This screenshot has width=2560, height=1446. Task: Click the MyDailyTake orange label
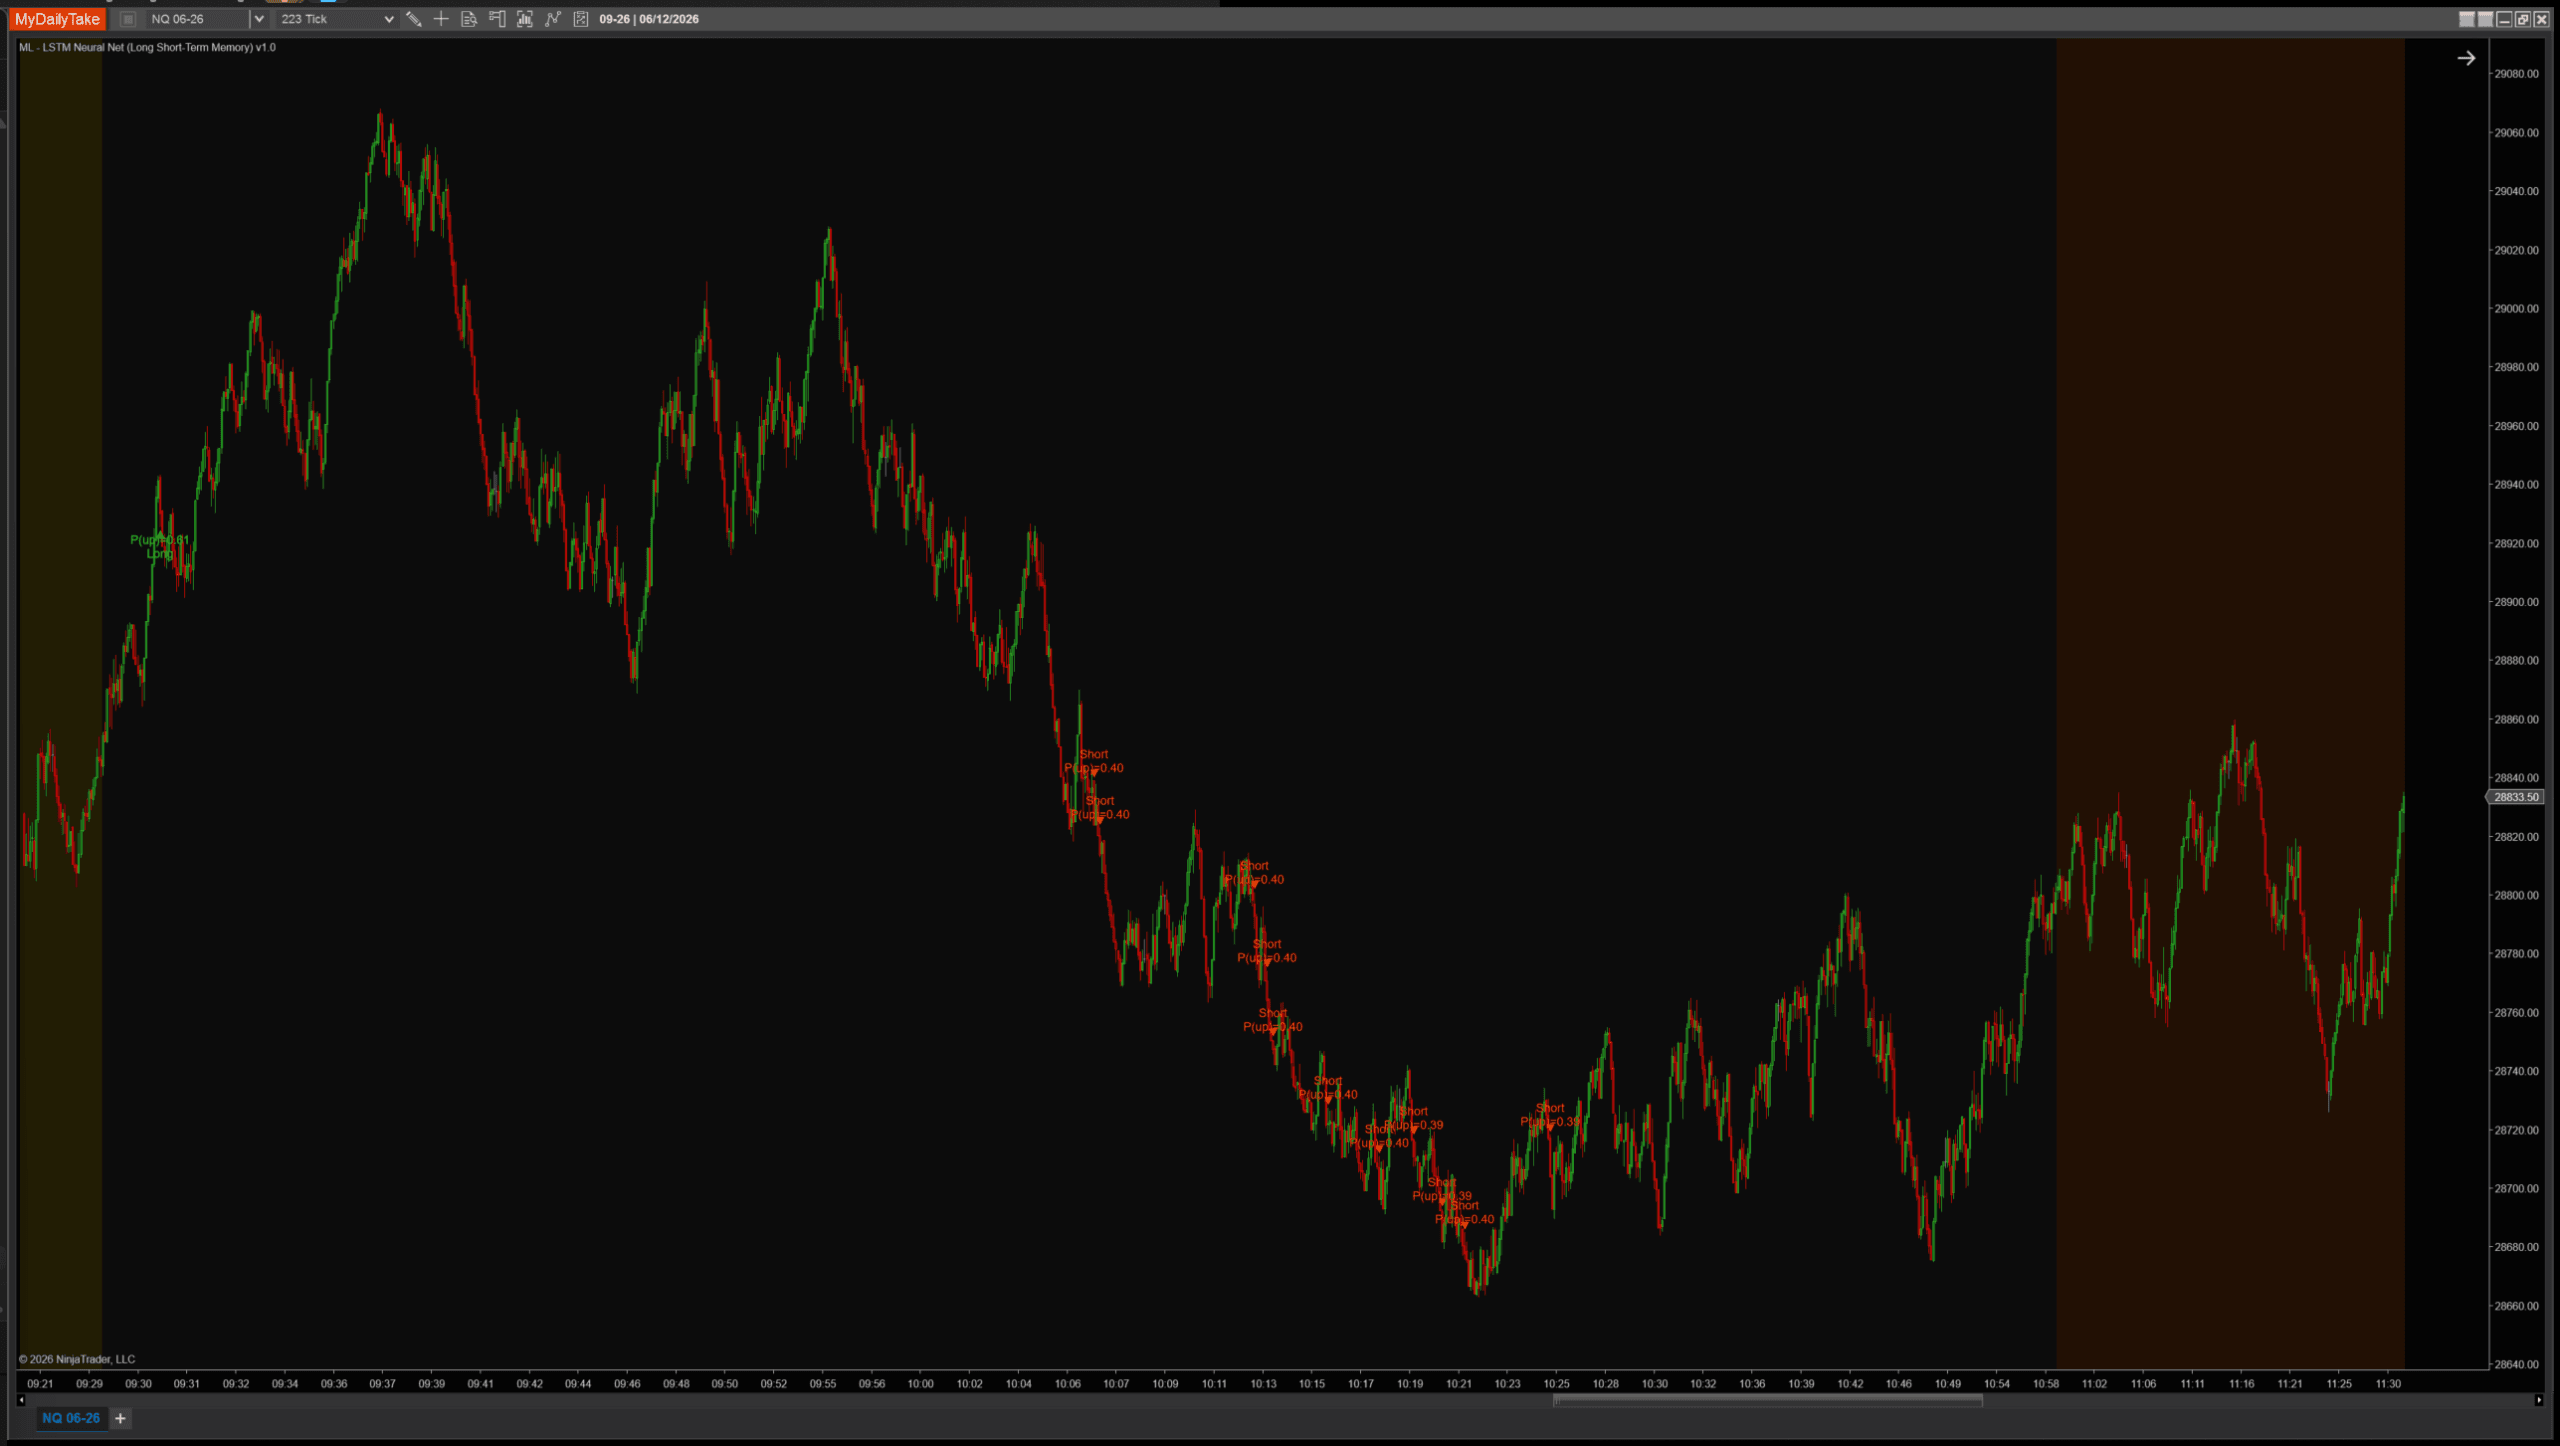pos(57,19)
